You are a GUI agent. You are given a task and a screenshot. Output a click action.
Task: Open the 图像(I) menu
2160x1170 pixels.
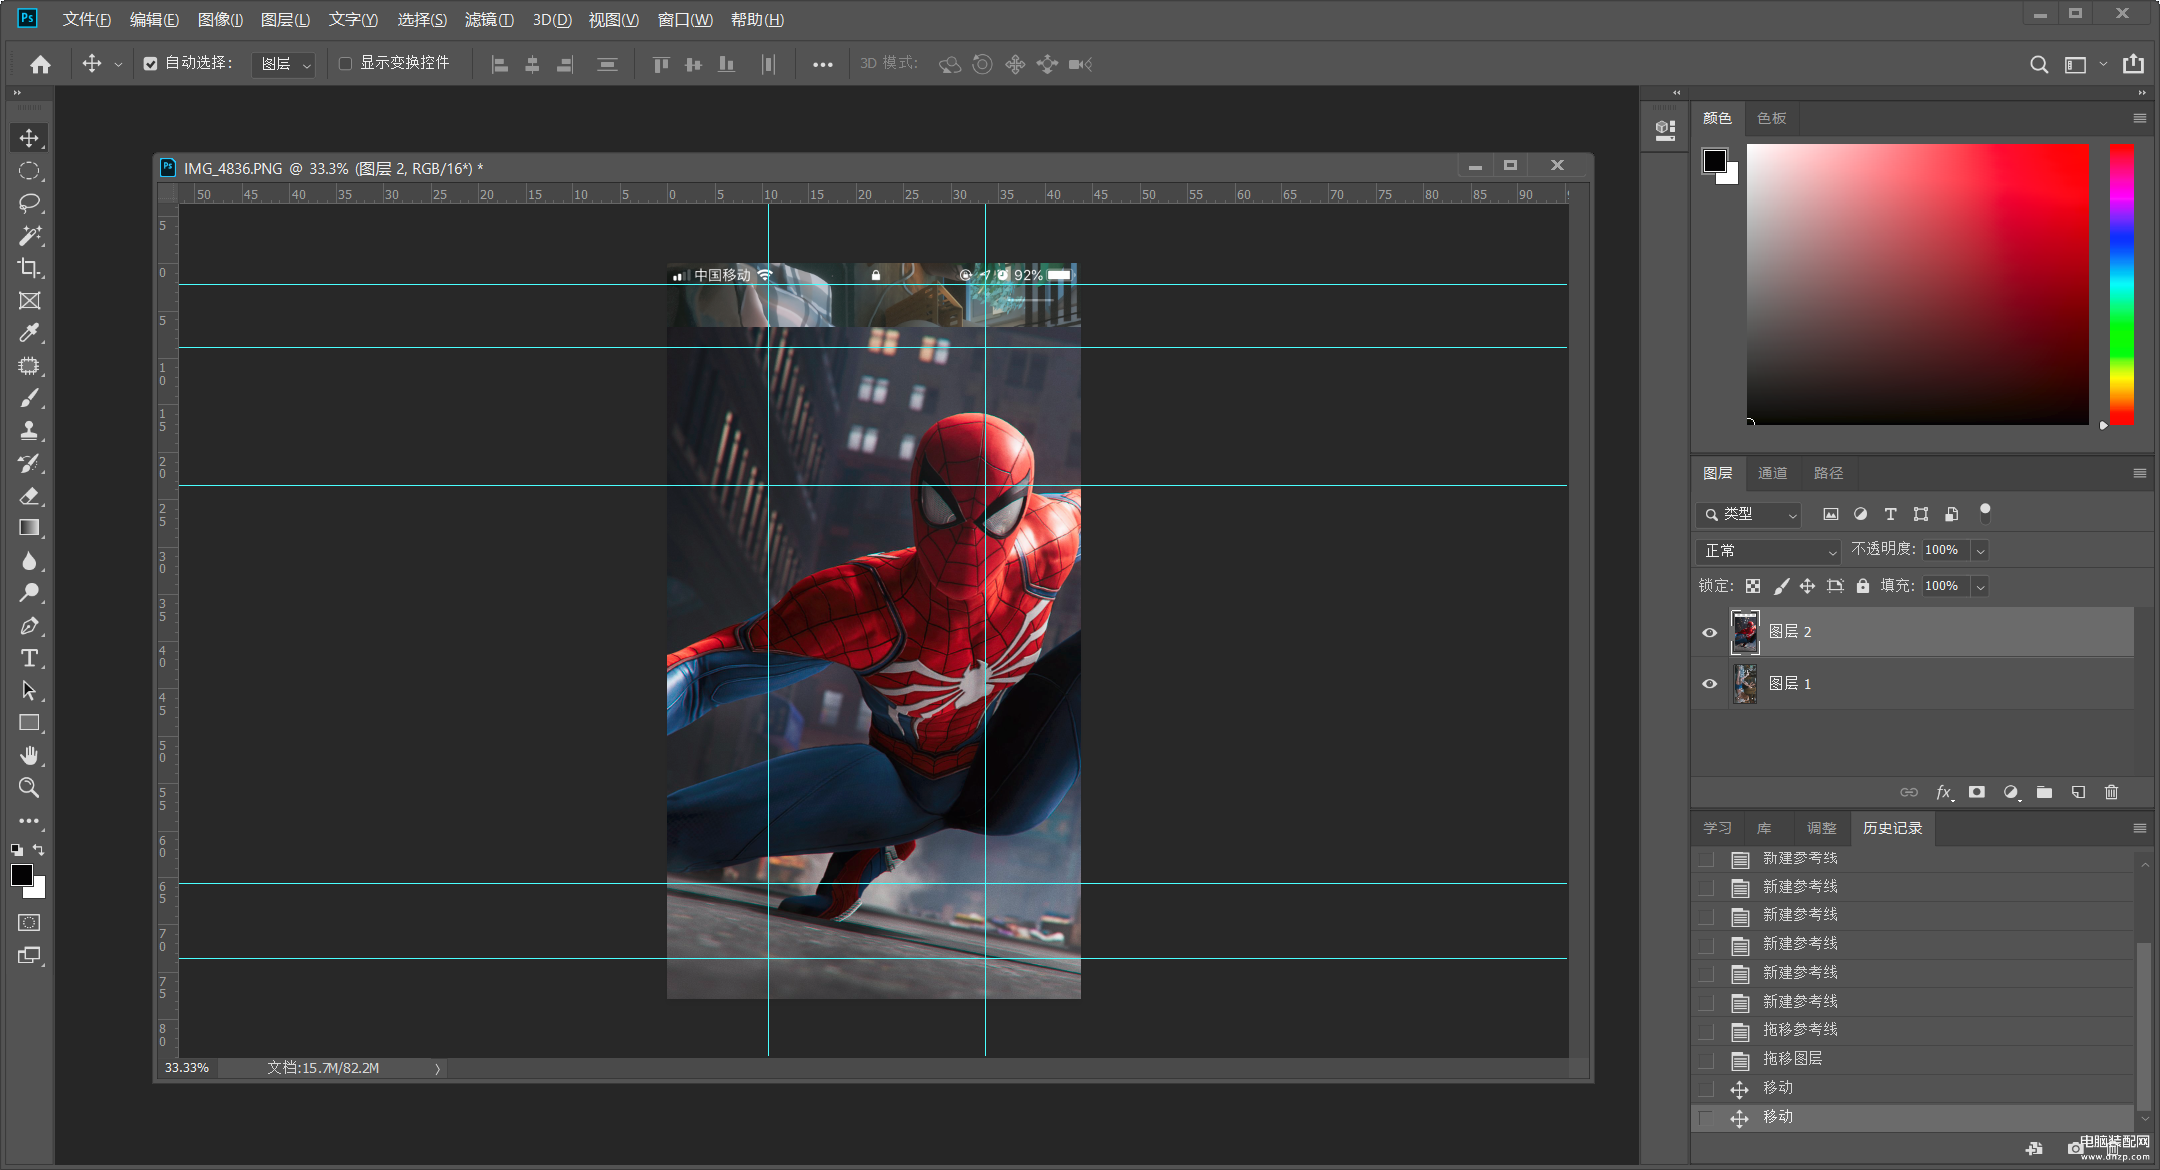point(220,20)
